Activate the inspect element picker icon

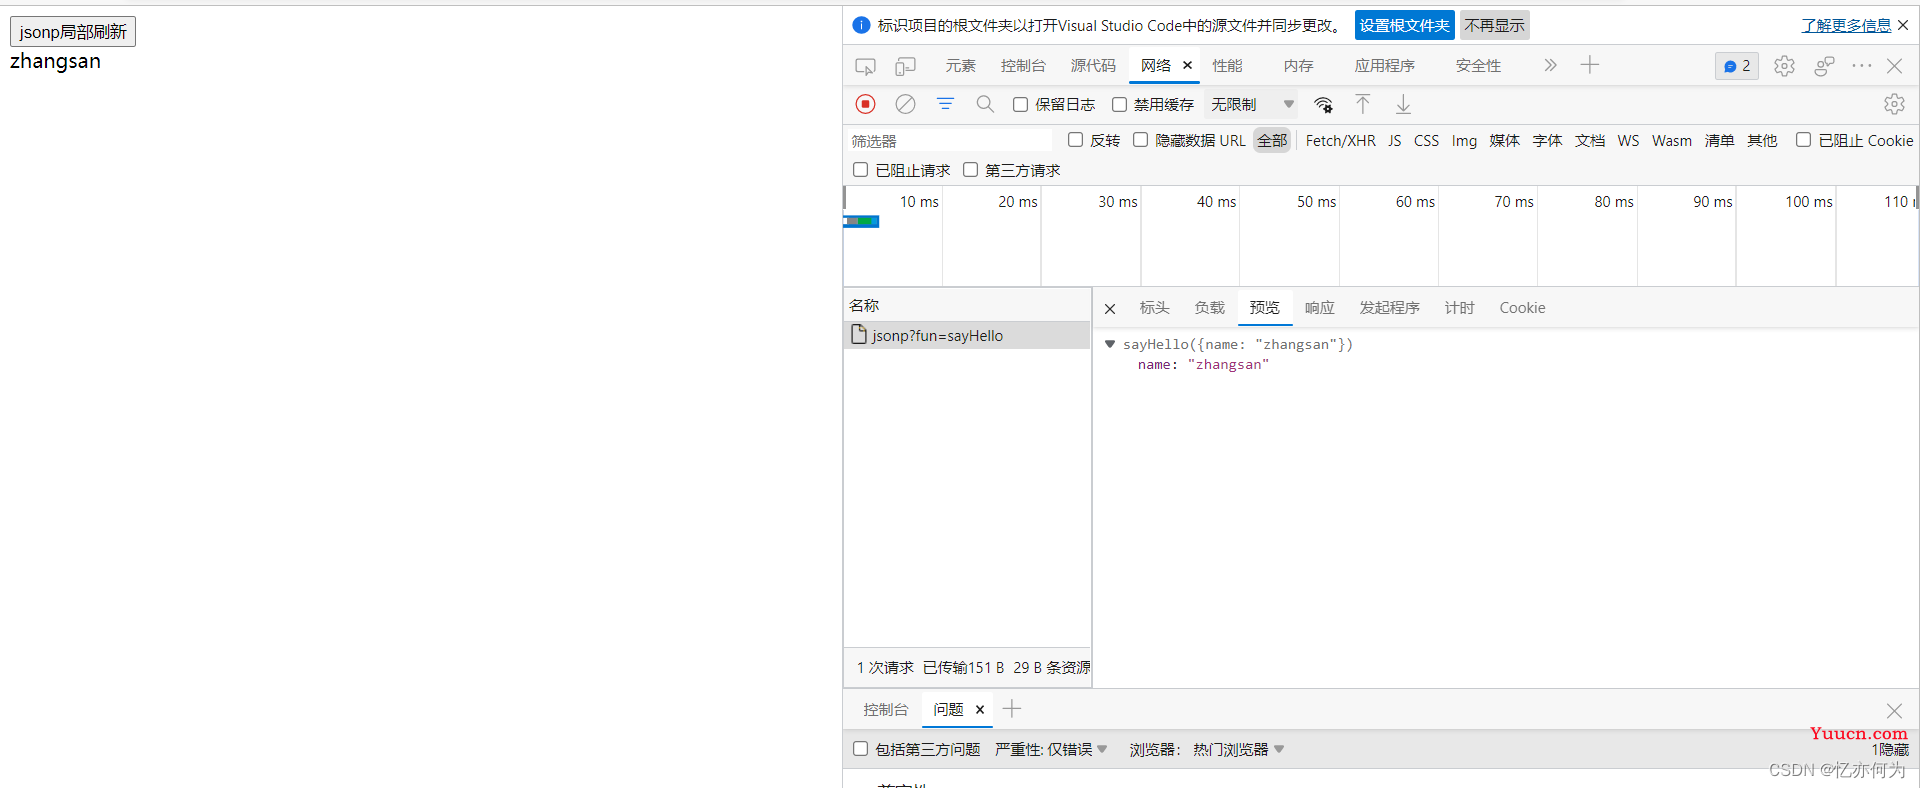(x=865, y=66)
